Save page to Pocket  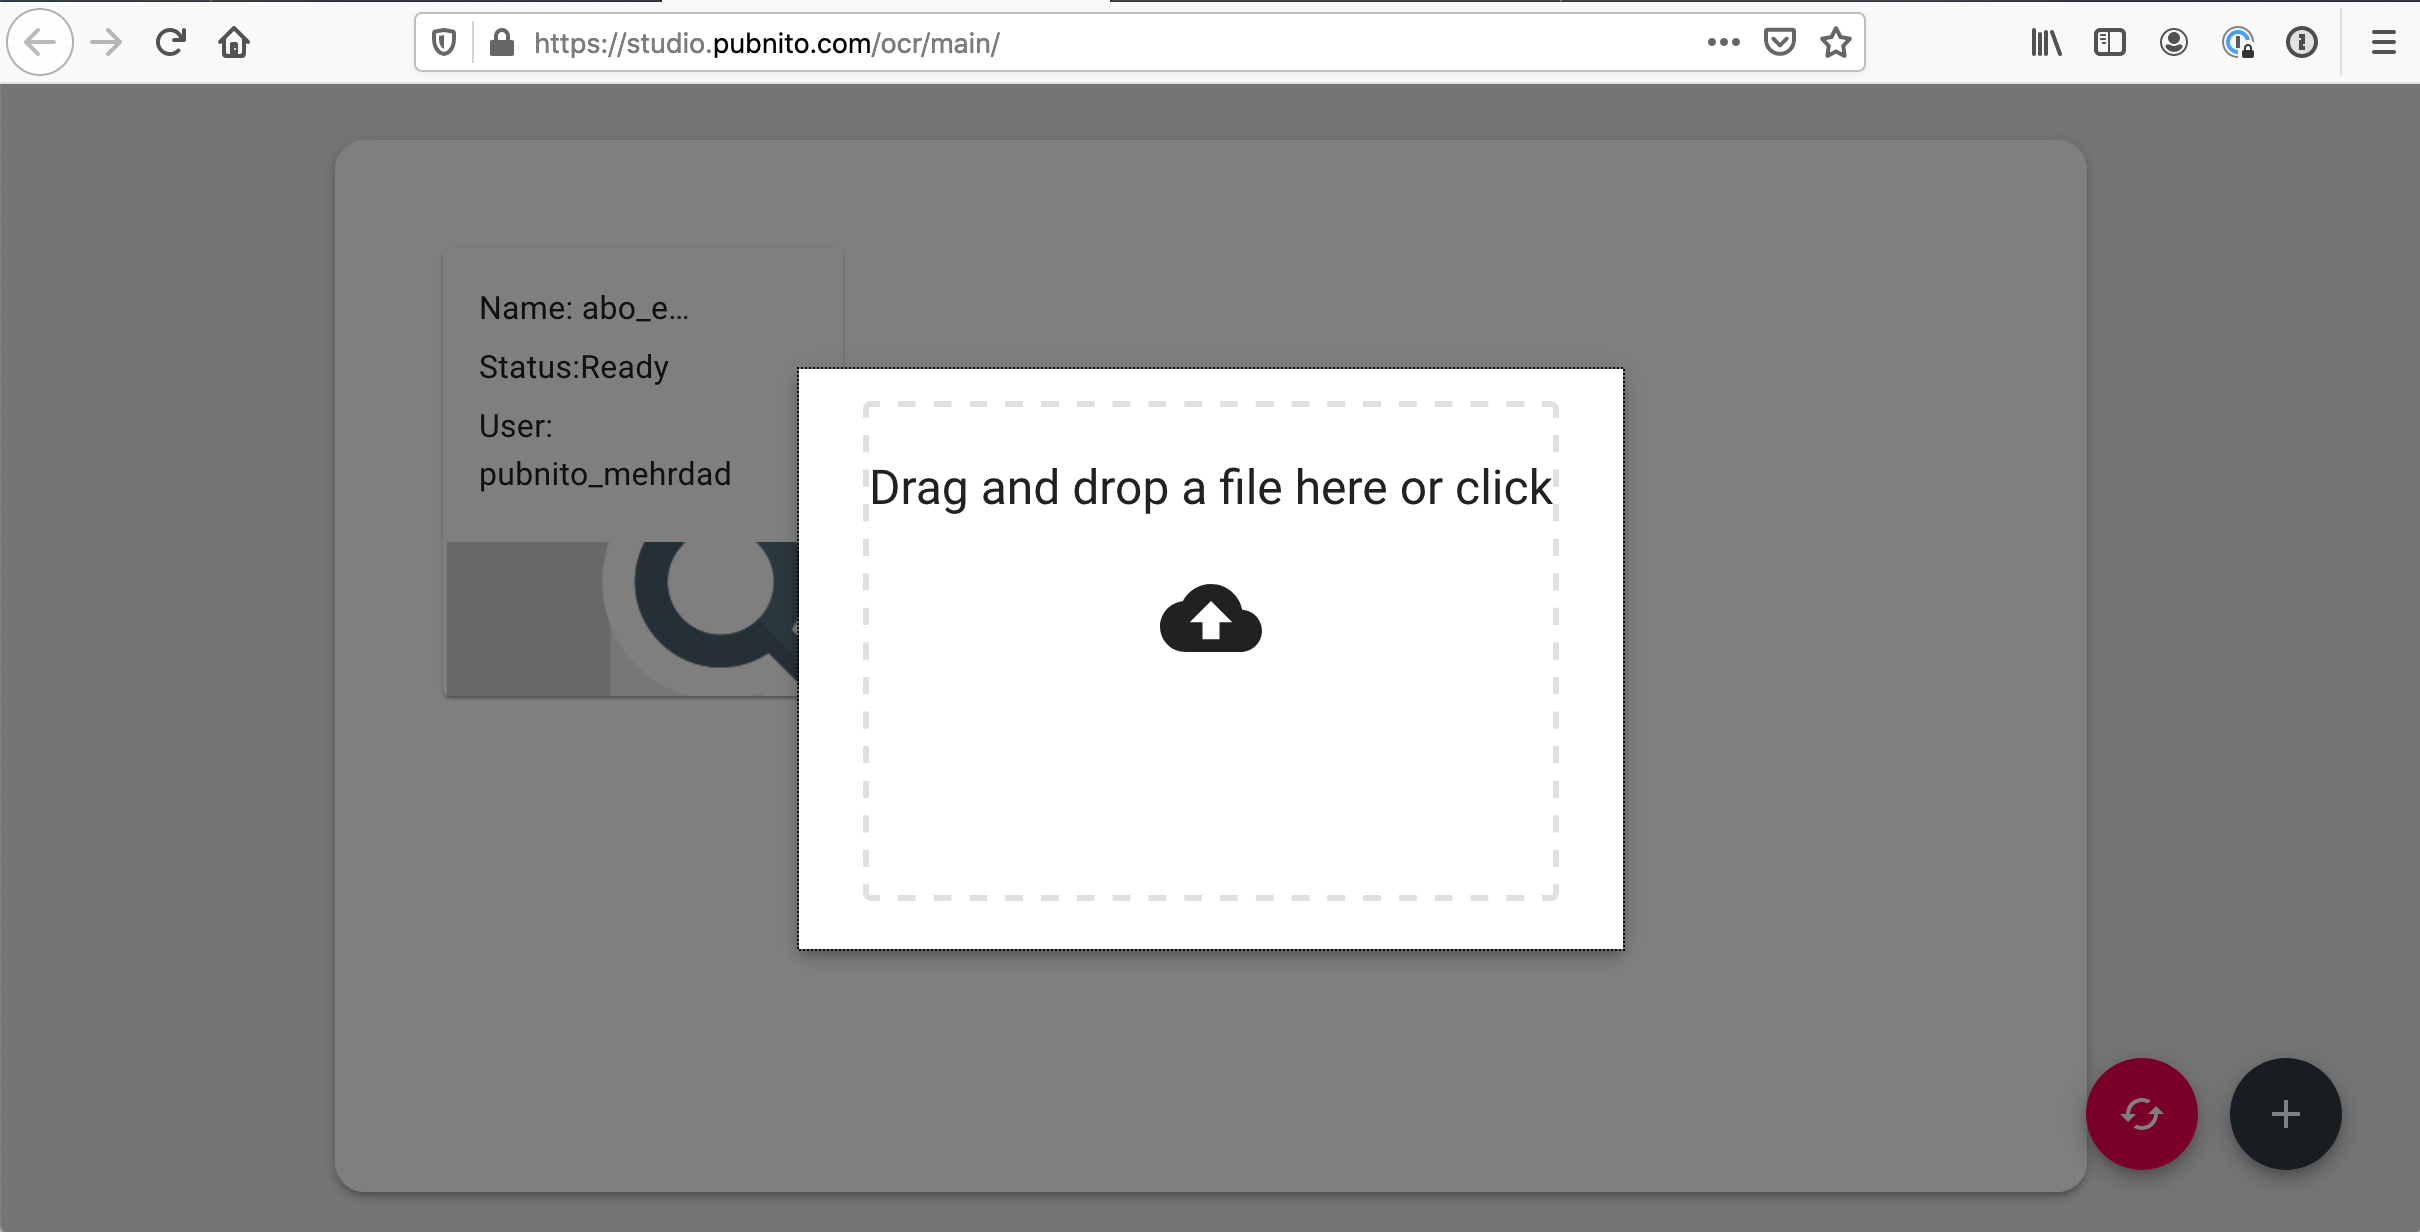pos(1780,42)
